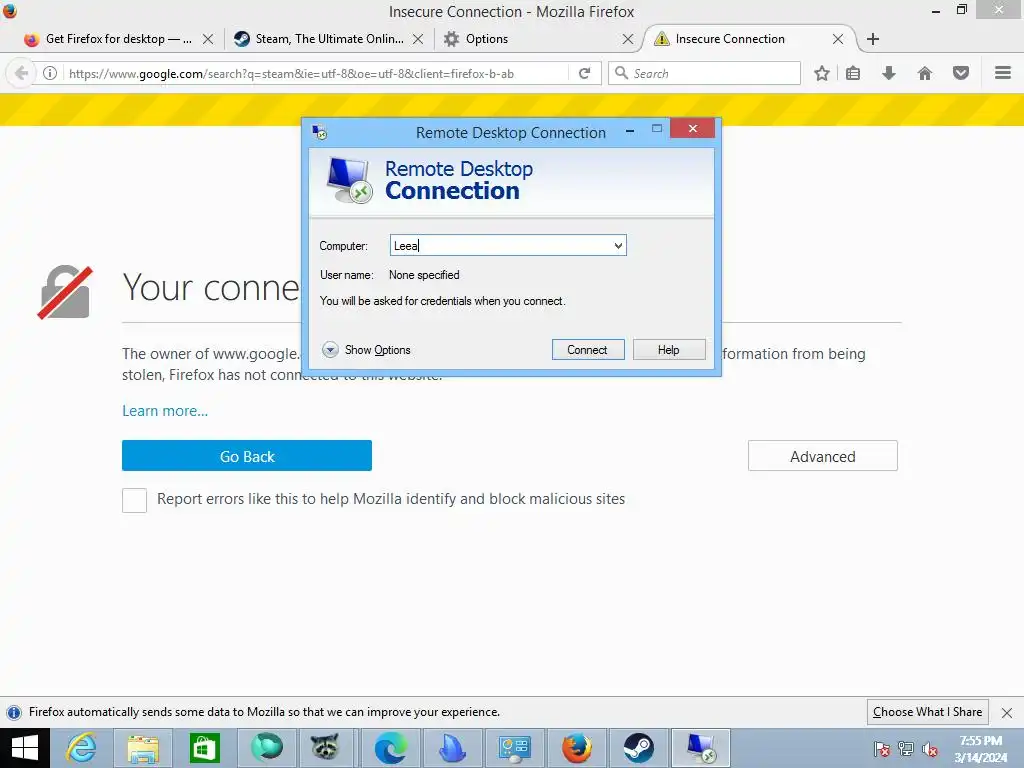Show bookmarks list icon
Image resolution: width=1024 pixels, height=768 pixels.
click(853, 73)
